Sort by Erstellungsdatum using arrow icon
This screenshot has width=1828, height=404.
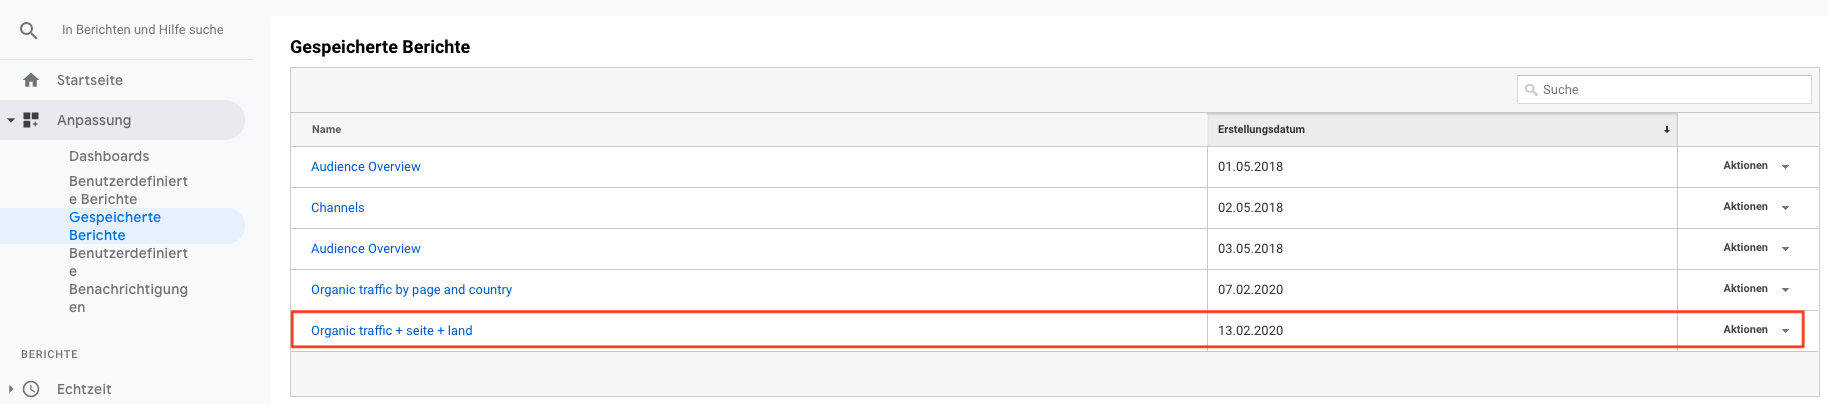(1666, 130)
